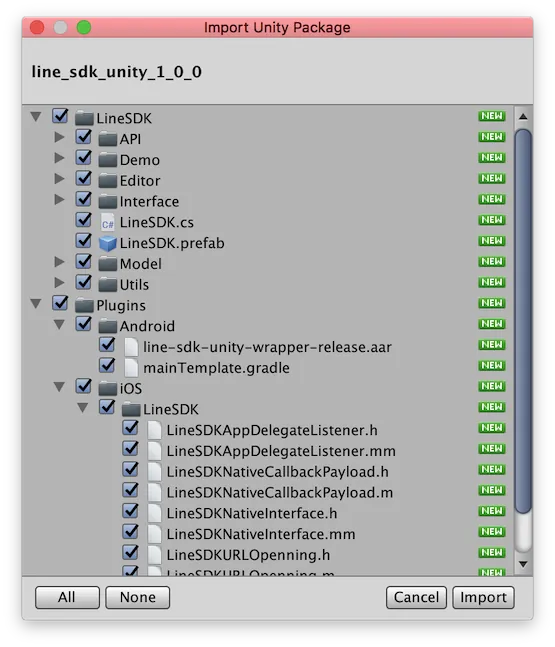Click the All button
The width and height of the screenshot is (555, 647).
67,597
